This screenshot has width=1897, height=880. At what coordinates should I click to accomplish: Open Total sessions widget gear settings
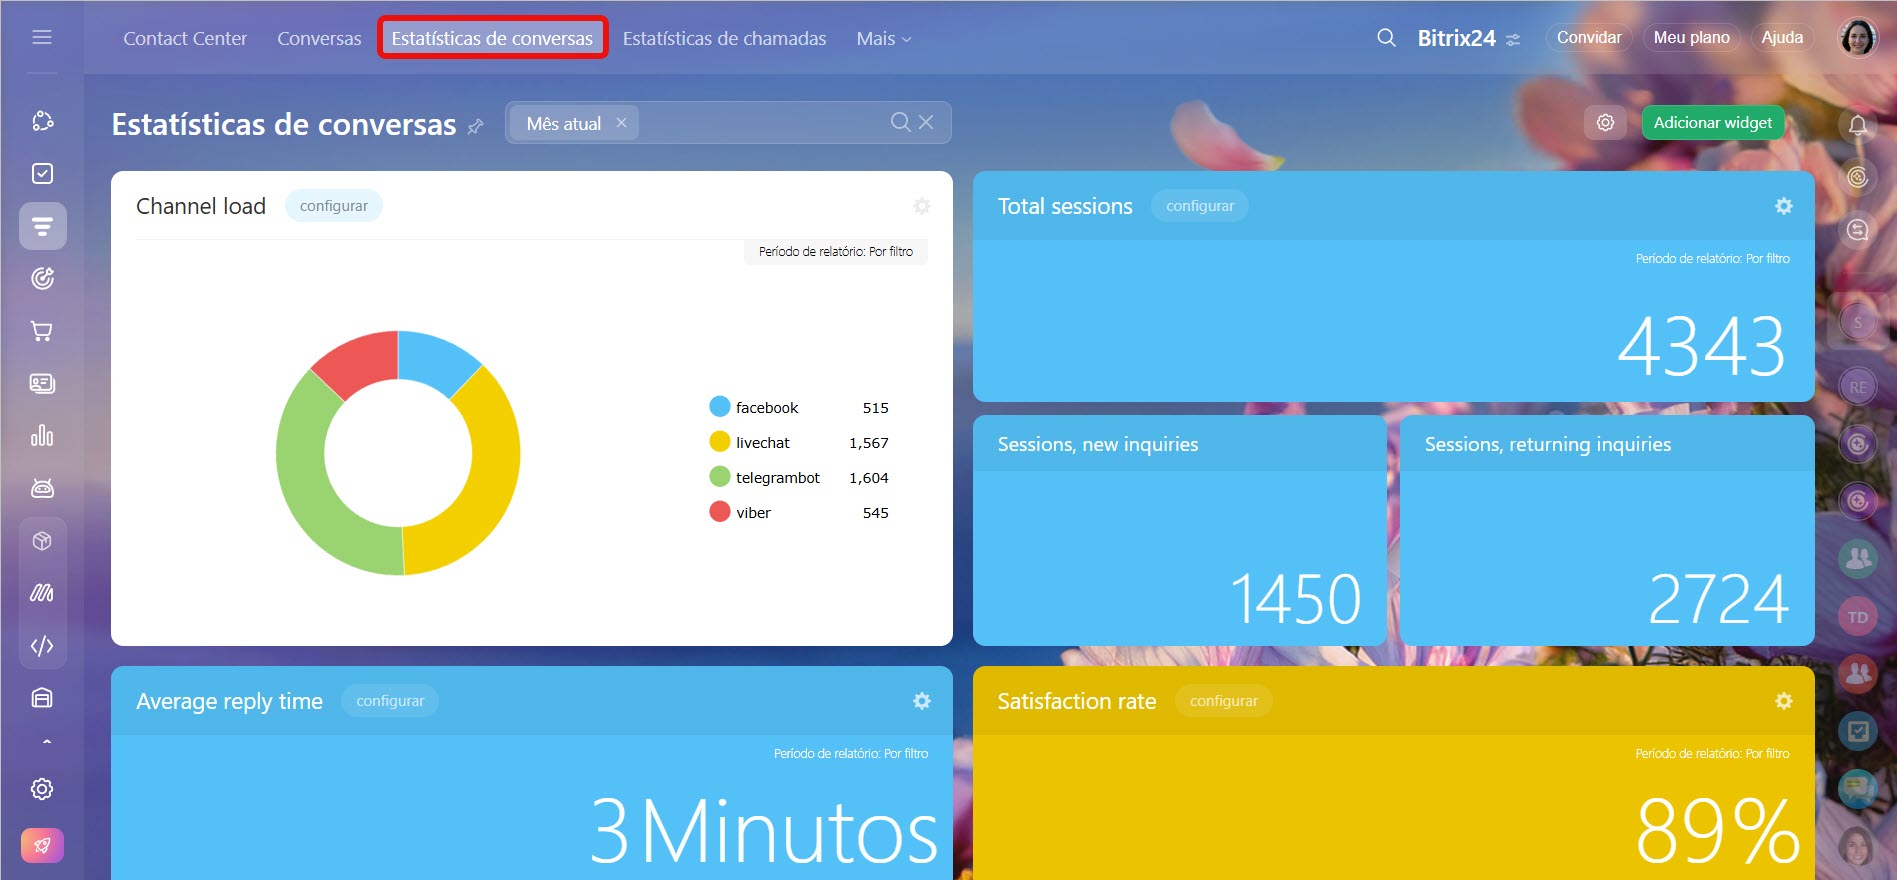coord(1783,206)
